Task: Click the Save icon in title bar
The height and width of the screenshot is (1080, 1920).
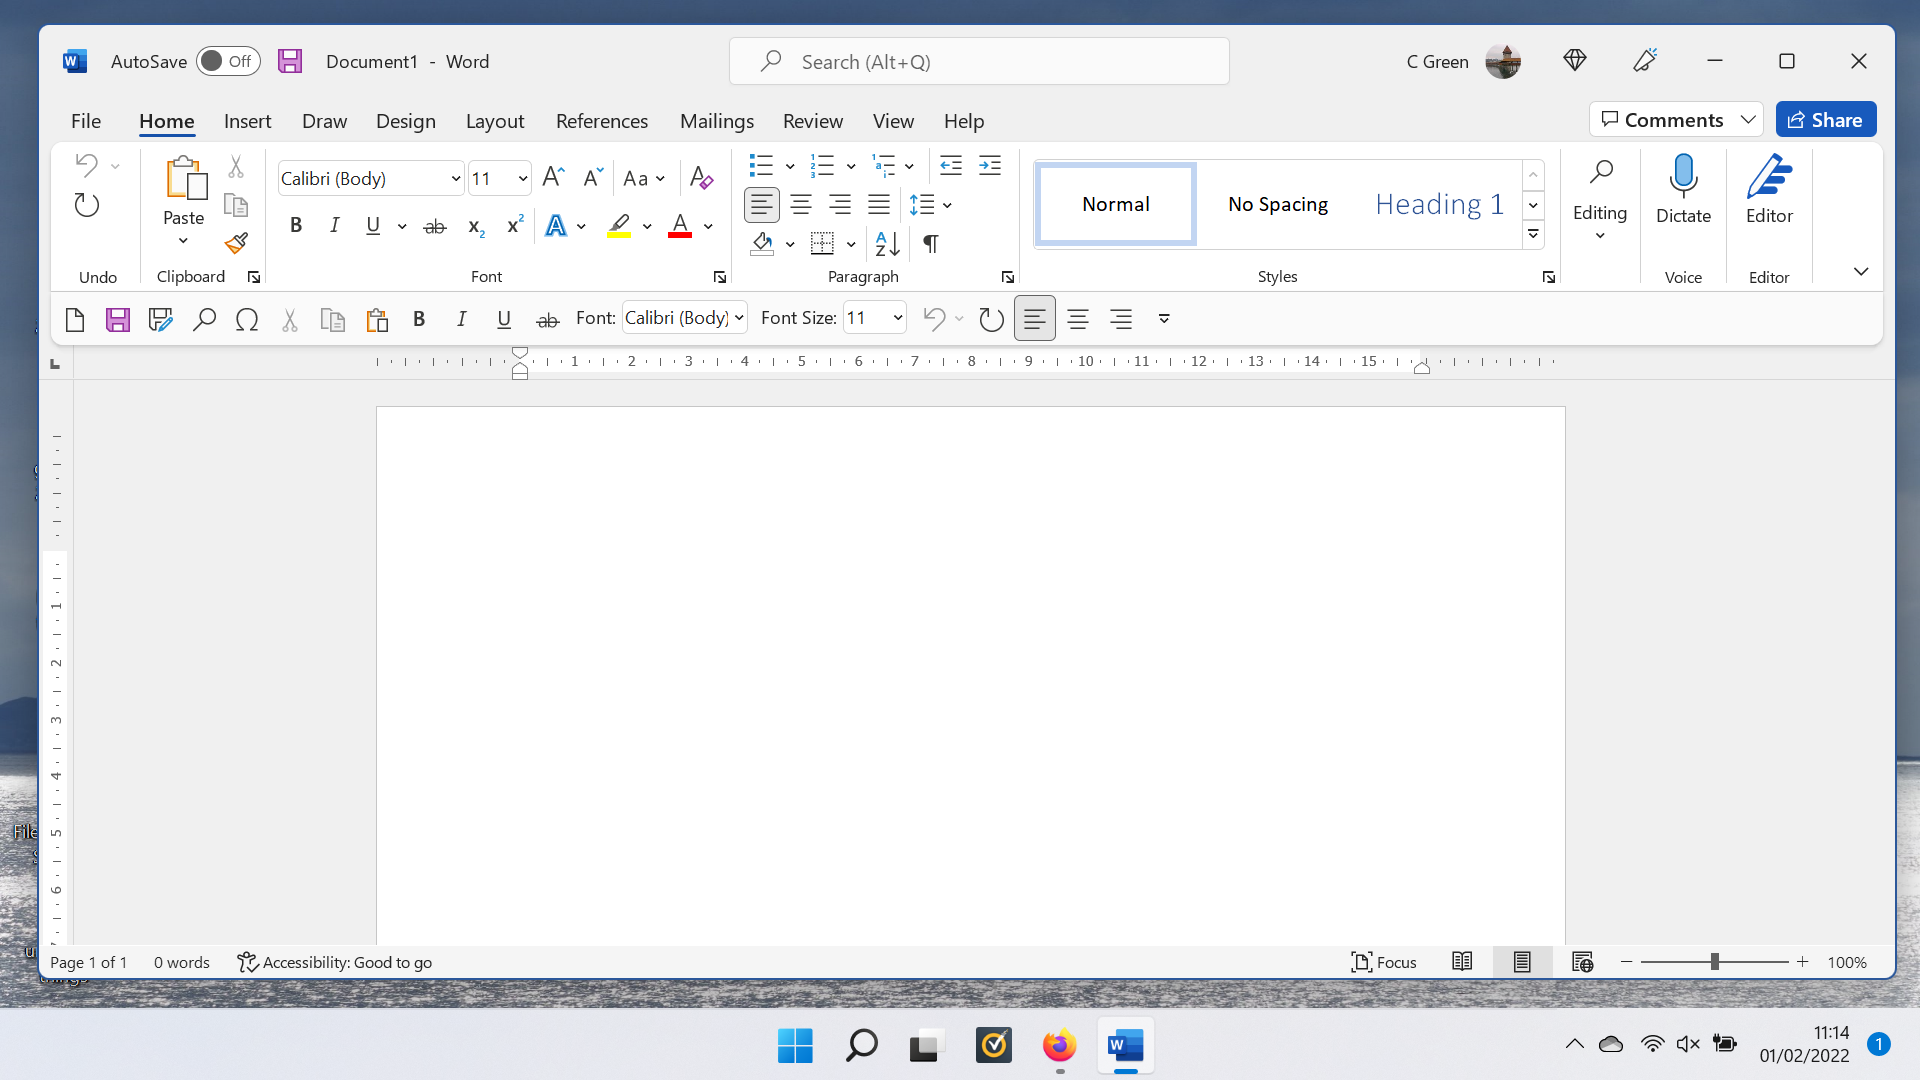Action: (x=290, y=61)
